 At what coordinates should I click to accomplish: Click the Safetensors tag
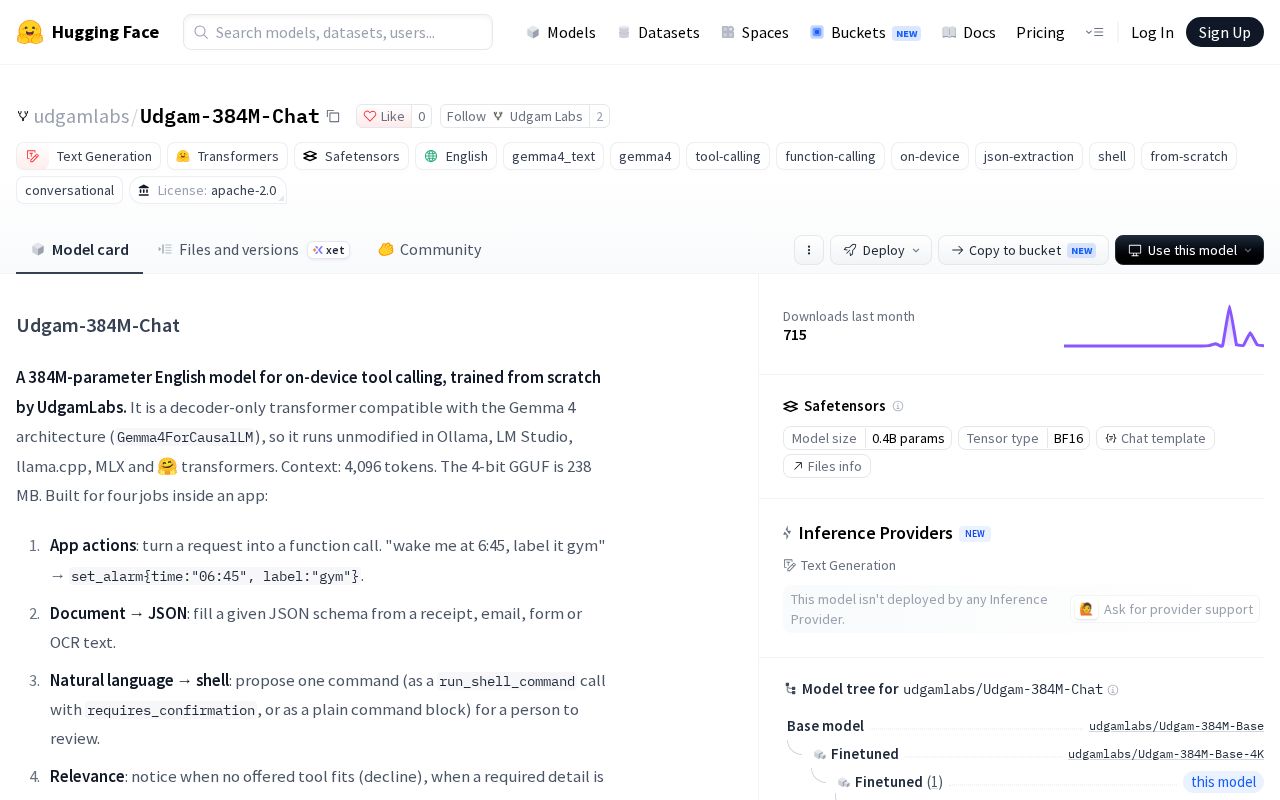point(351,156)
